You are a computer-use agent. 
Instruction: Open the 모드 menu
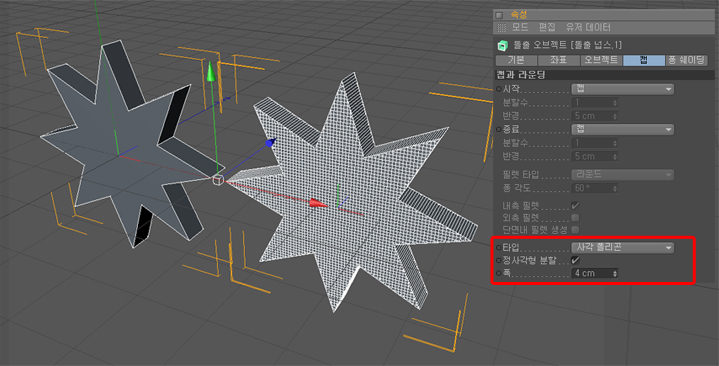(x=520, y=28)
